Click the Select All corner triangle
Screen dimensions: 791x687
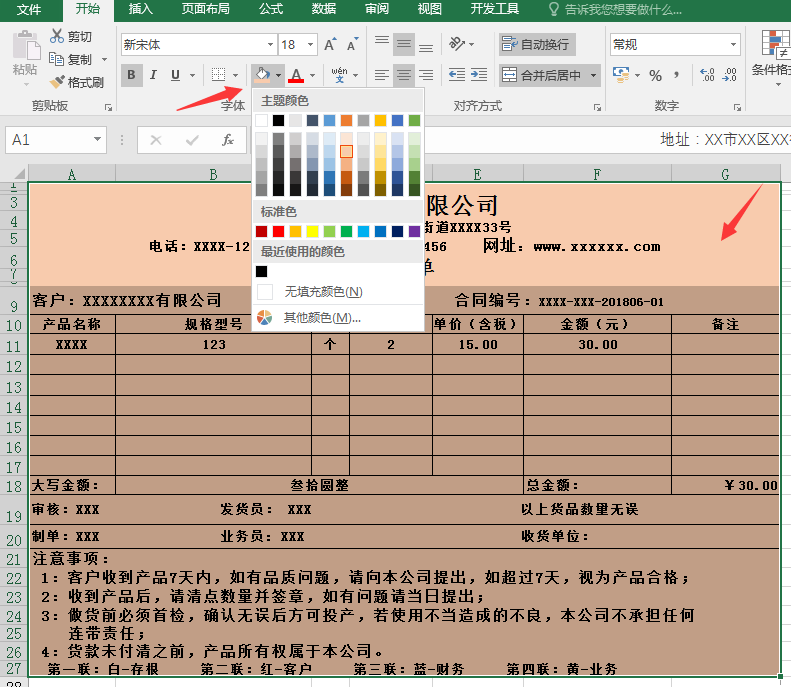19,174
